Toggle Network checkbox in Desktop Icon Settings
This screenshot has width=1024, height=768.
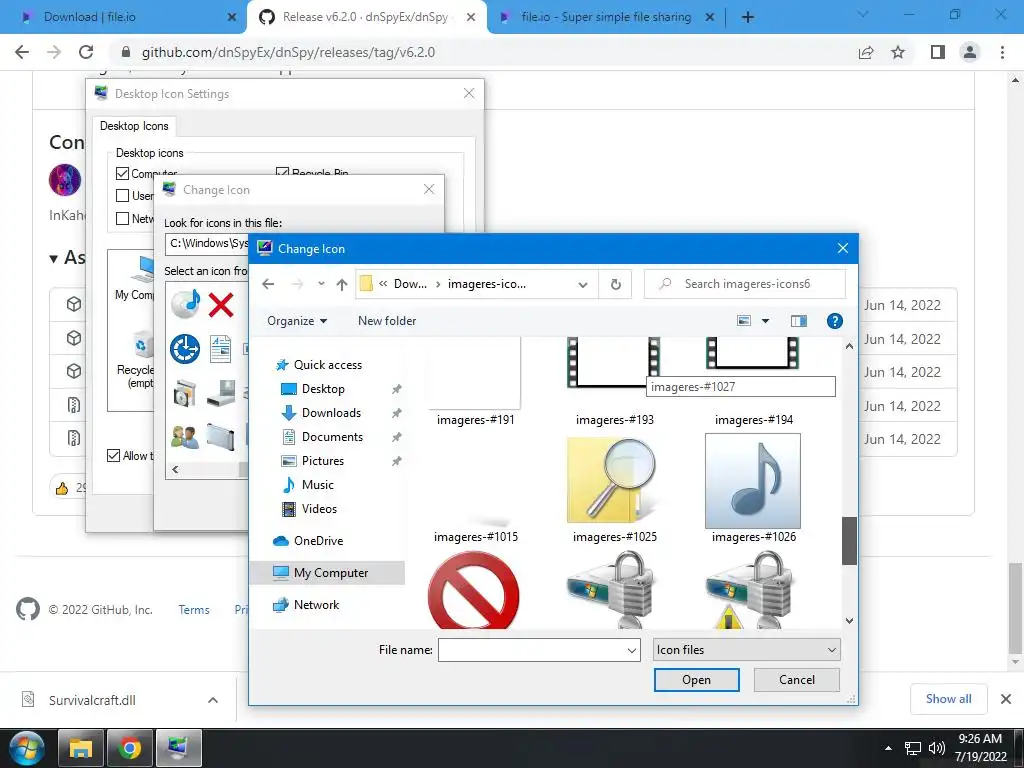[x=122, y=218]
